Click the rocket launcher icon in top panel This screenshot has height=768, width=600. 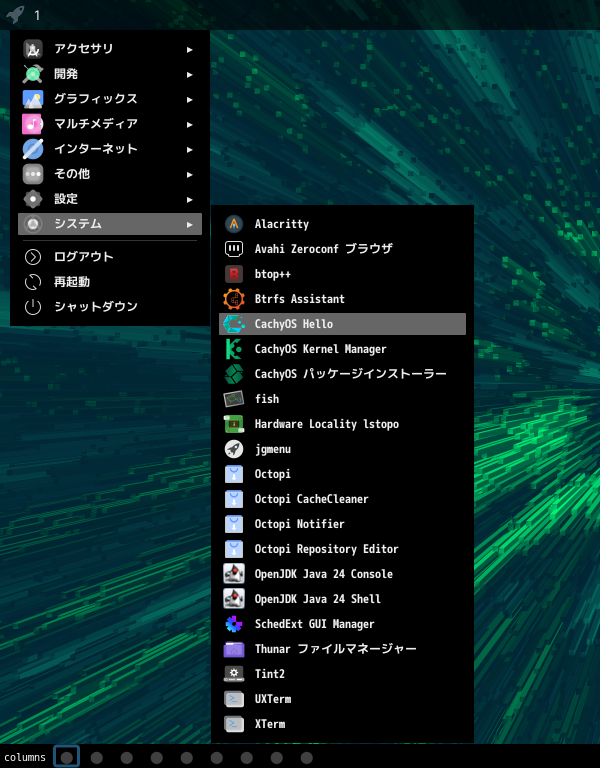[x=15, y=14]
